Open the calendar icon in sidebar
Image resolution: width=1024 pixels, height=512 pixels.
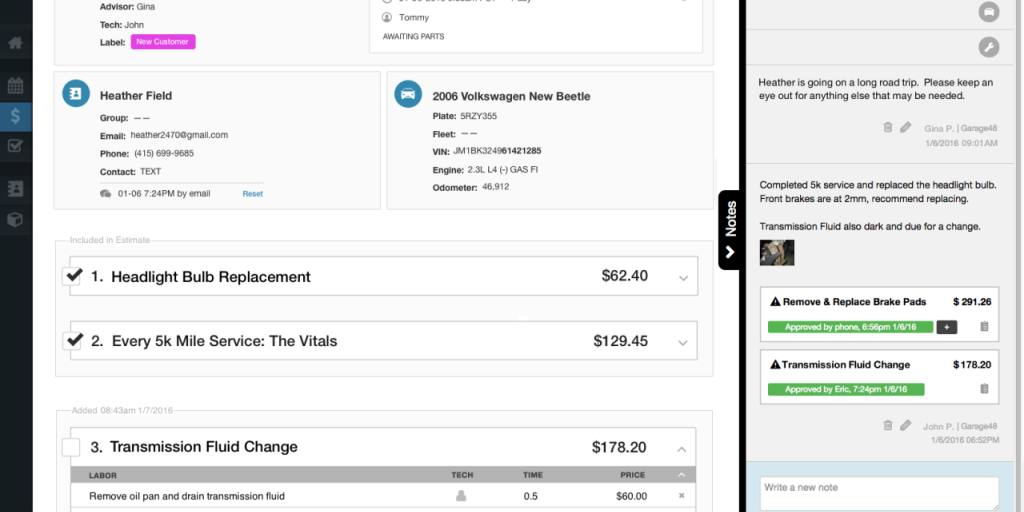click(x=15, y=86)
